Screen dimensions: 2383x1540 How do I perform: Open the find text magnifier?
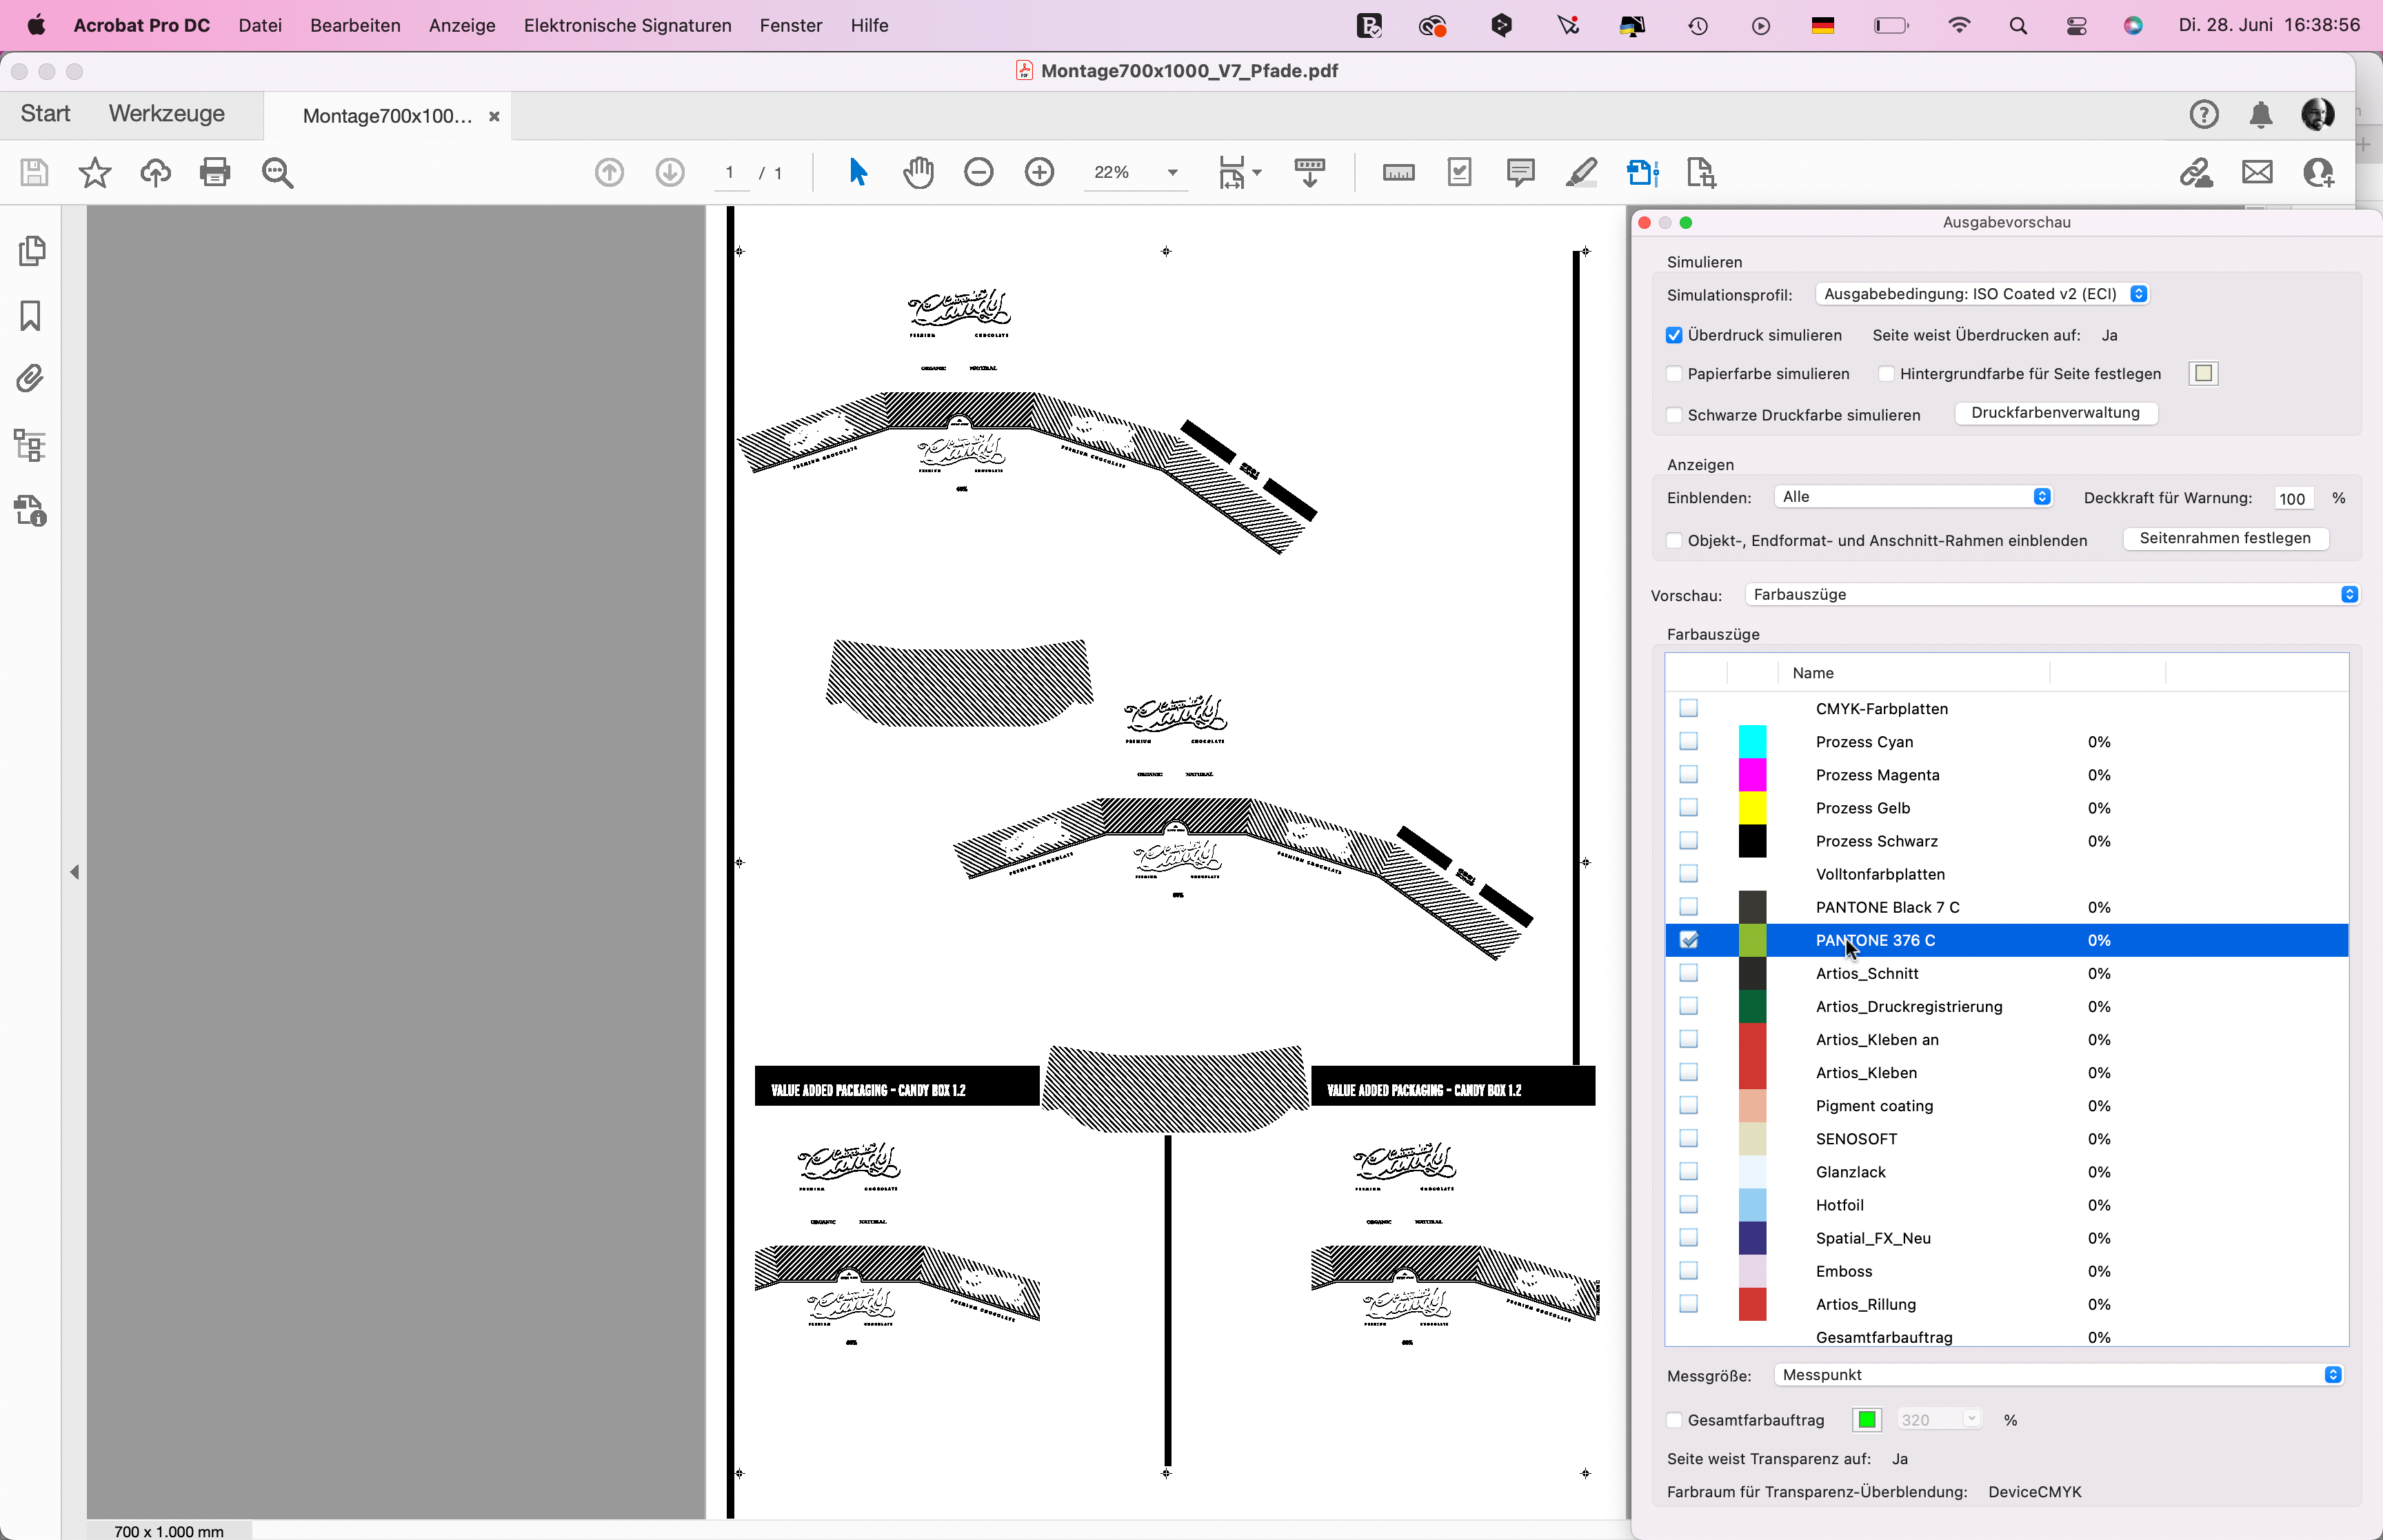click(277, 172)
